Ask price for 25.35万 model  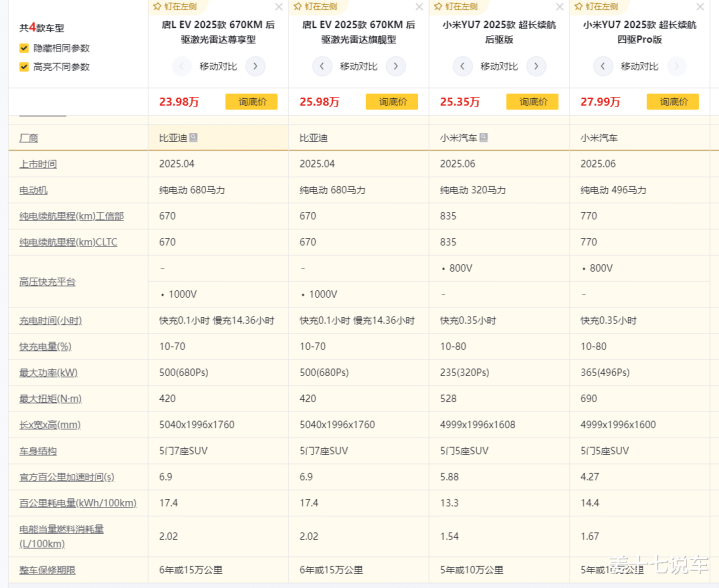coord(532,102)
